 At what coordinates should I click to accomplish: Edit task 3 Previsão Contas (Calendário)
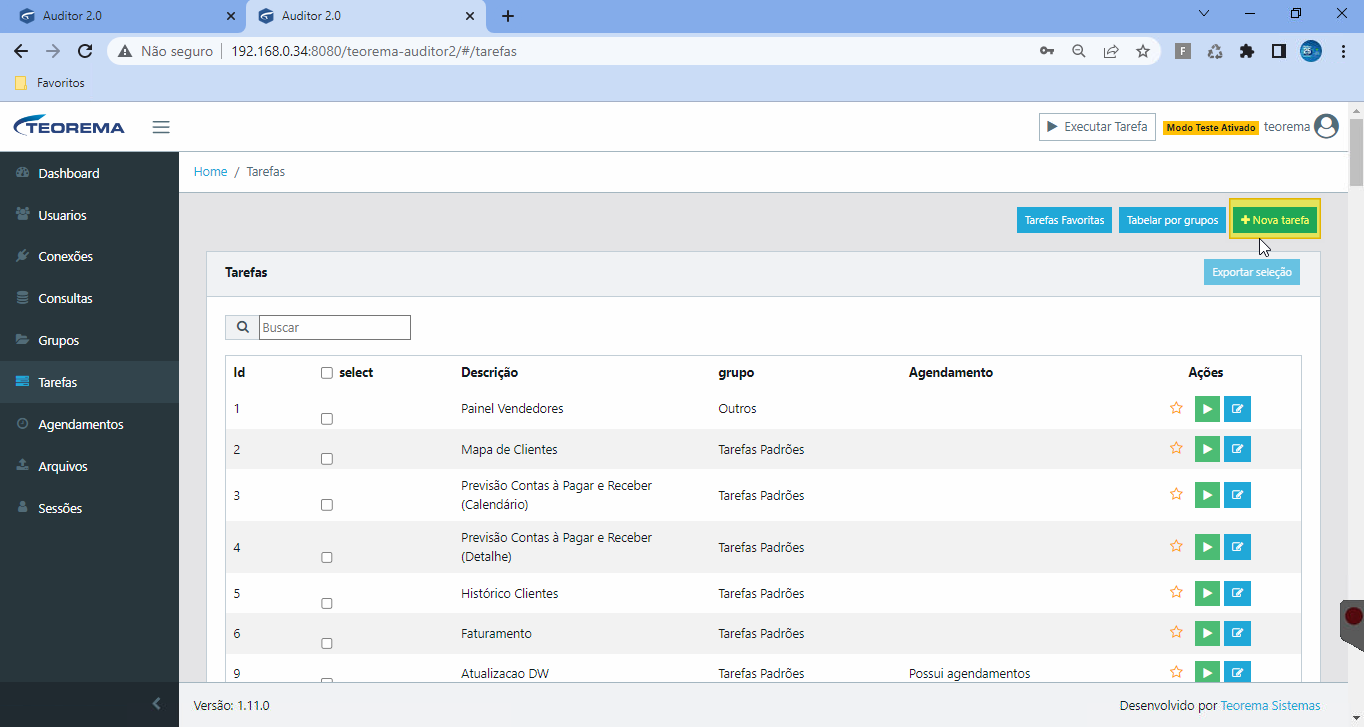(1237, 495)
